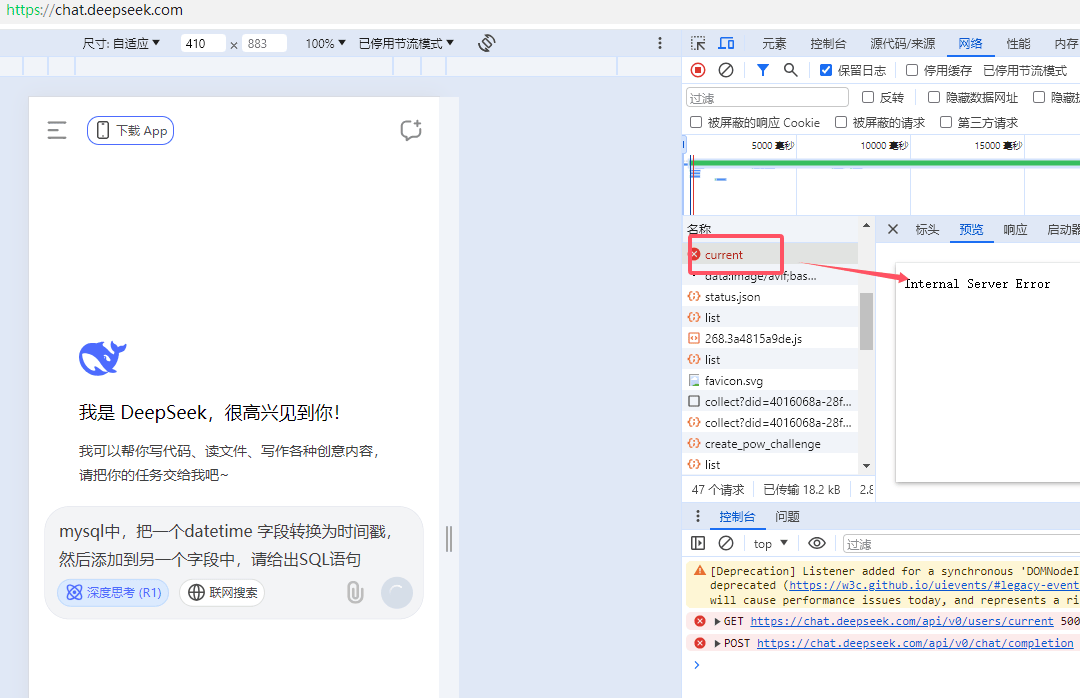Click the red record network log button
This screenshot has height=698, width=1080.
[x=698, y=70]
